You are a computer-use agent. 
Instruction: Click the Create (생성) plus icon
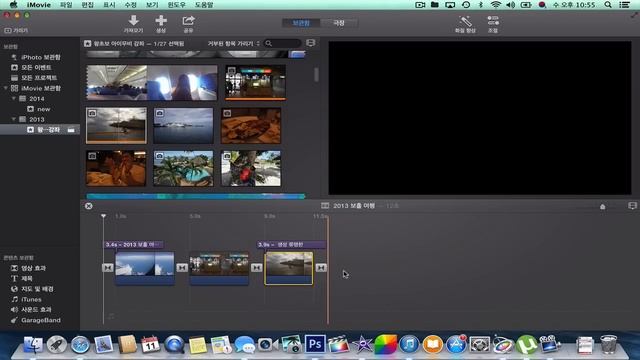(x=161, y=20)
